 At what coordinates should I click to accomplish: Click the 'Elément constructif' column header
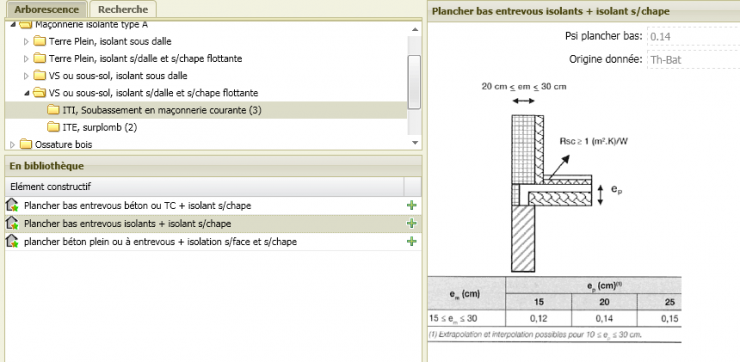pyautogui.click(x=204, y=187)
